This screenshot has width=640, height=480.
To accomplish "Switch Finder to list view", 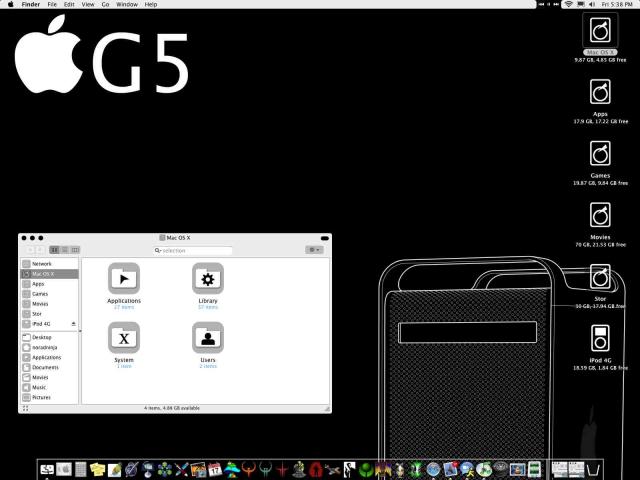I will [x=64, y=250].
